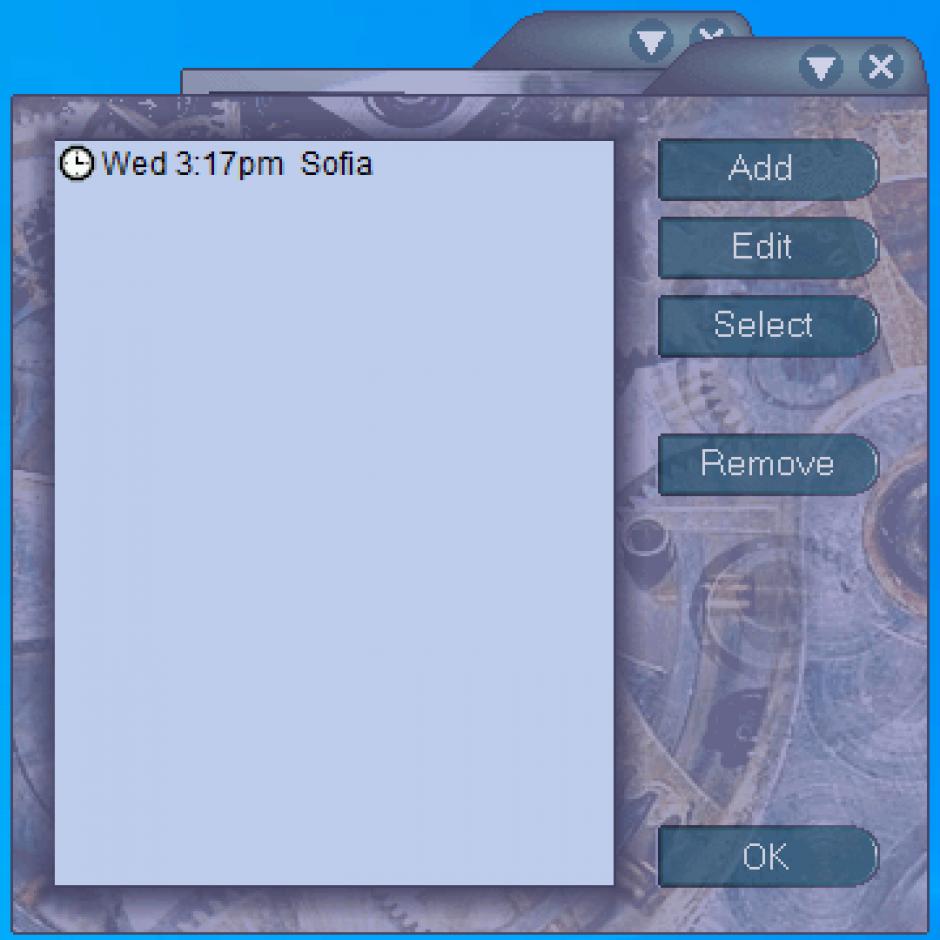The width and height of the screenshot is (940, 940).
Task: Click the triangle icon on the rear window
Action: (x=651, y=41)
